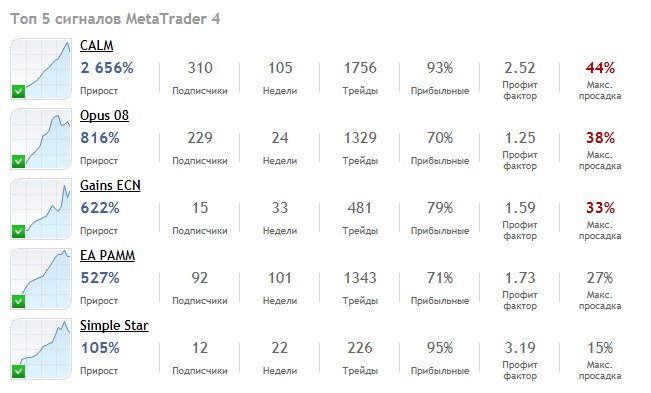The height and width of the screenshot is (393, 651).
Task: Open the EA PAMM signal link
Action: [107, 256]
